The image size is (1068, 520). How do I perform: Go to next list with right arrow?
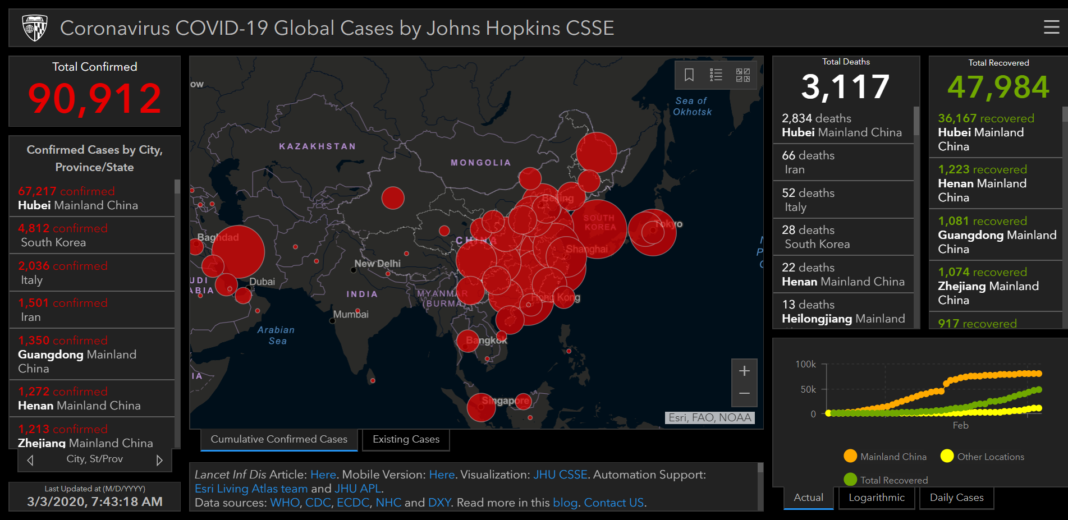(159, 460)
